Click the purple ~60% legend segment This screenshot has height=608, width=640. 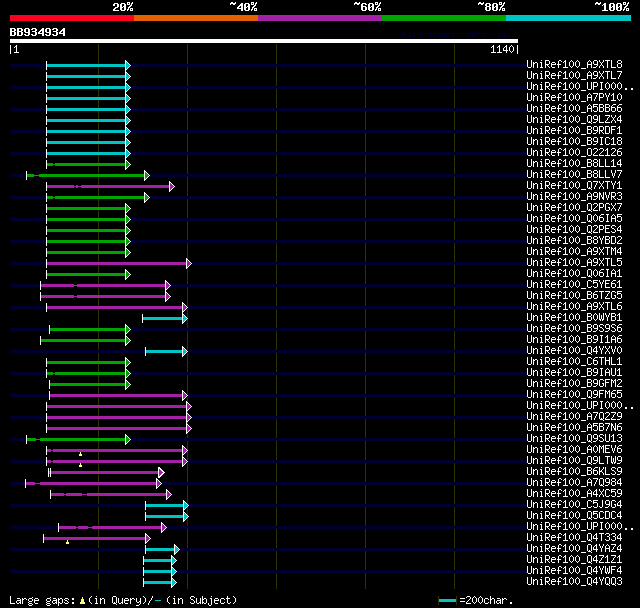(320, 18)
